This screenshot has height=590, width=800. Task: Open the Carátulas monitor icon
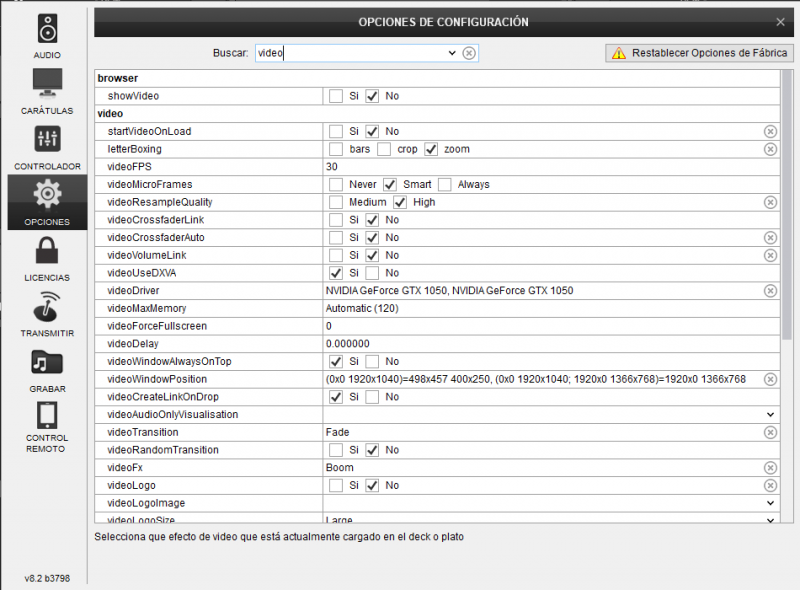pos(47,83)
